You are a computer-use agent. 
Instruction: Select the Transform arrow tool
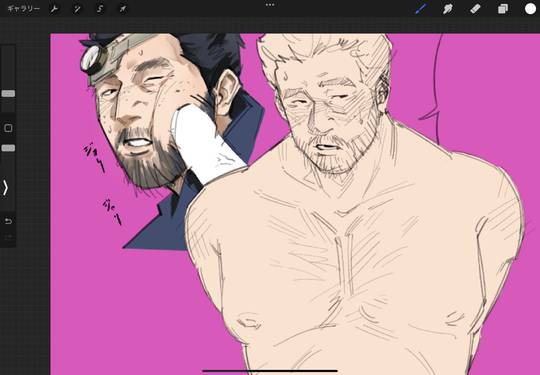[x=123, y=9]
